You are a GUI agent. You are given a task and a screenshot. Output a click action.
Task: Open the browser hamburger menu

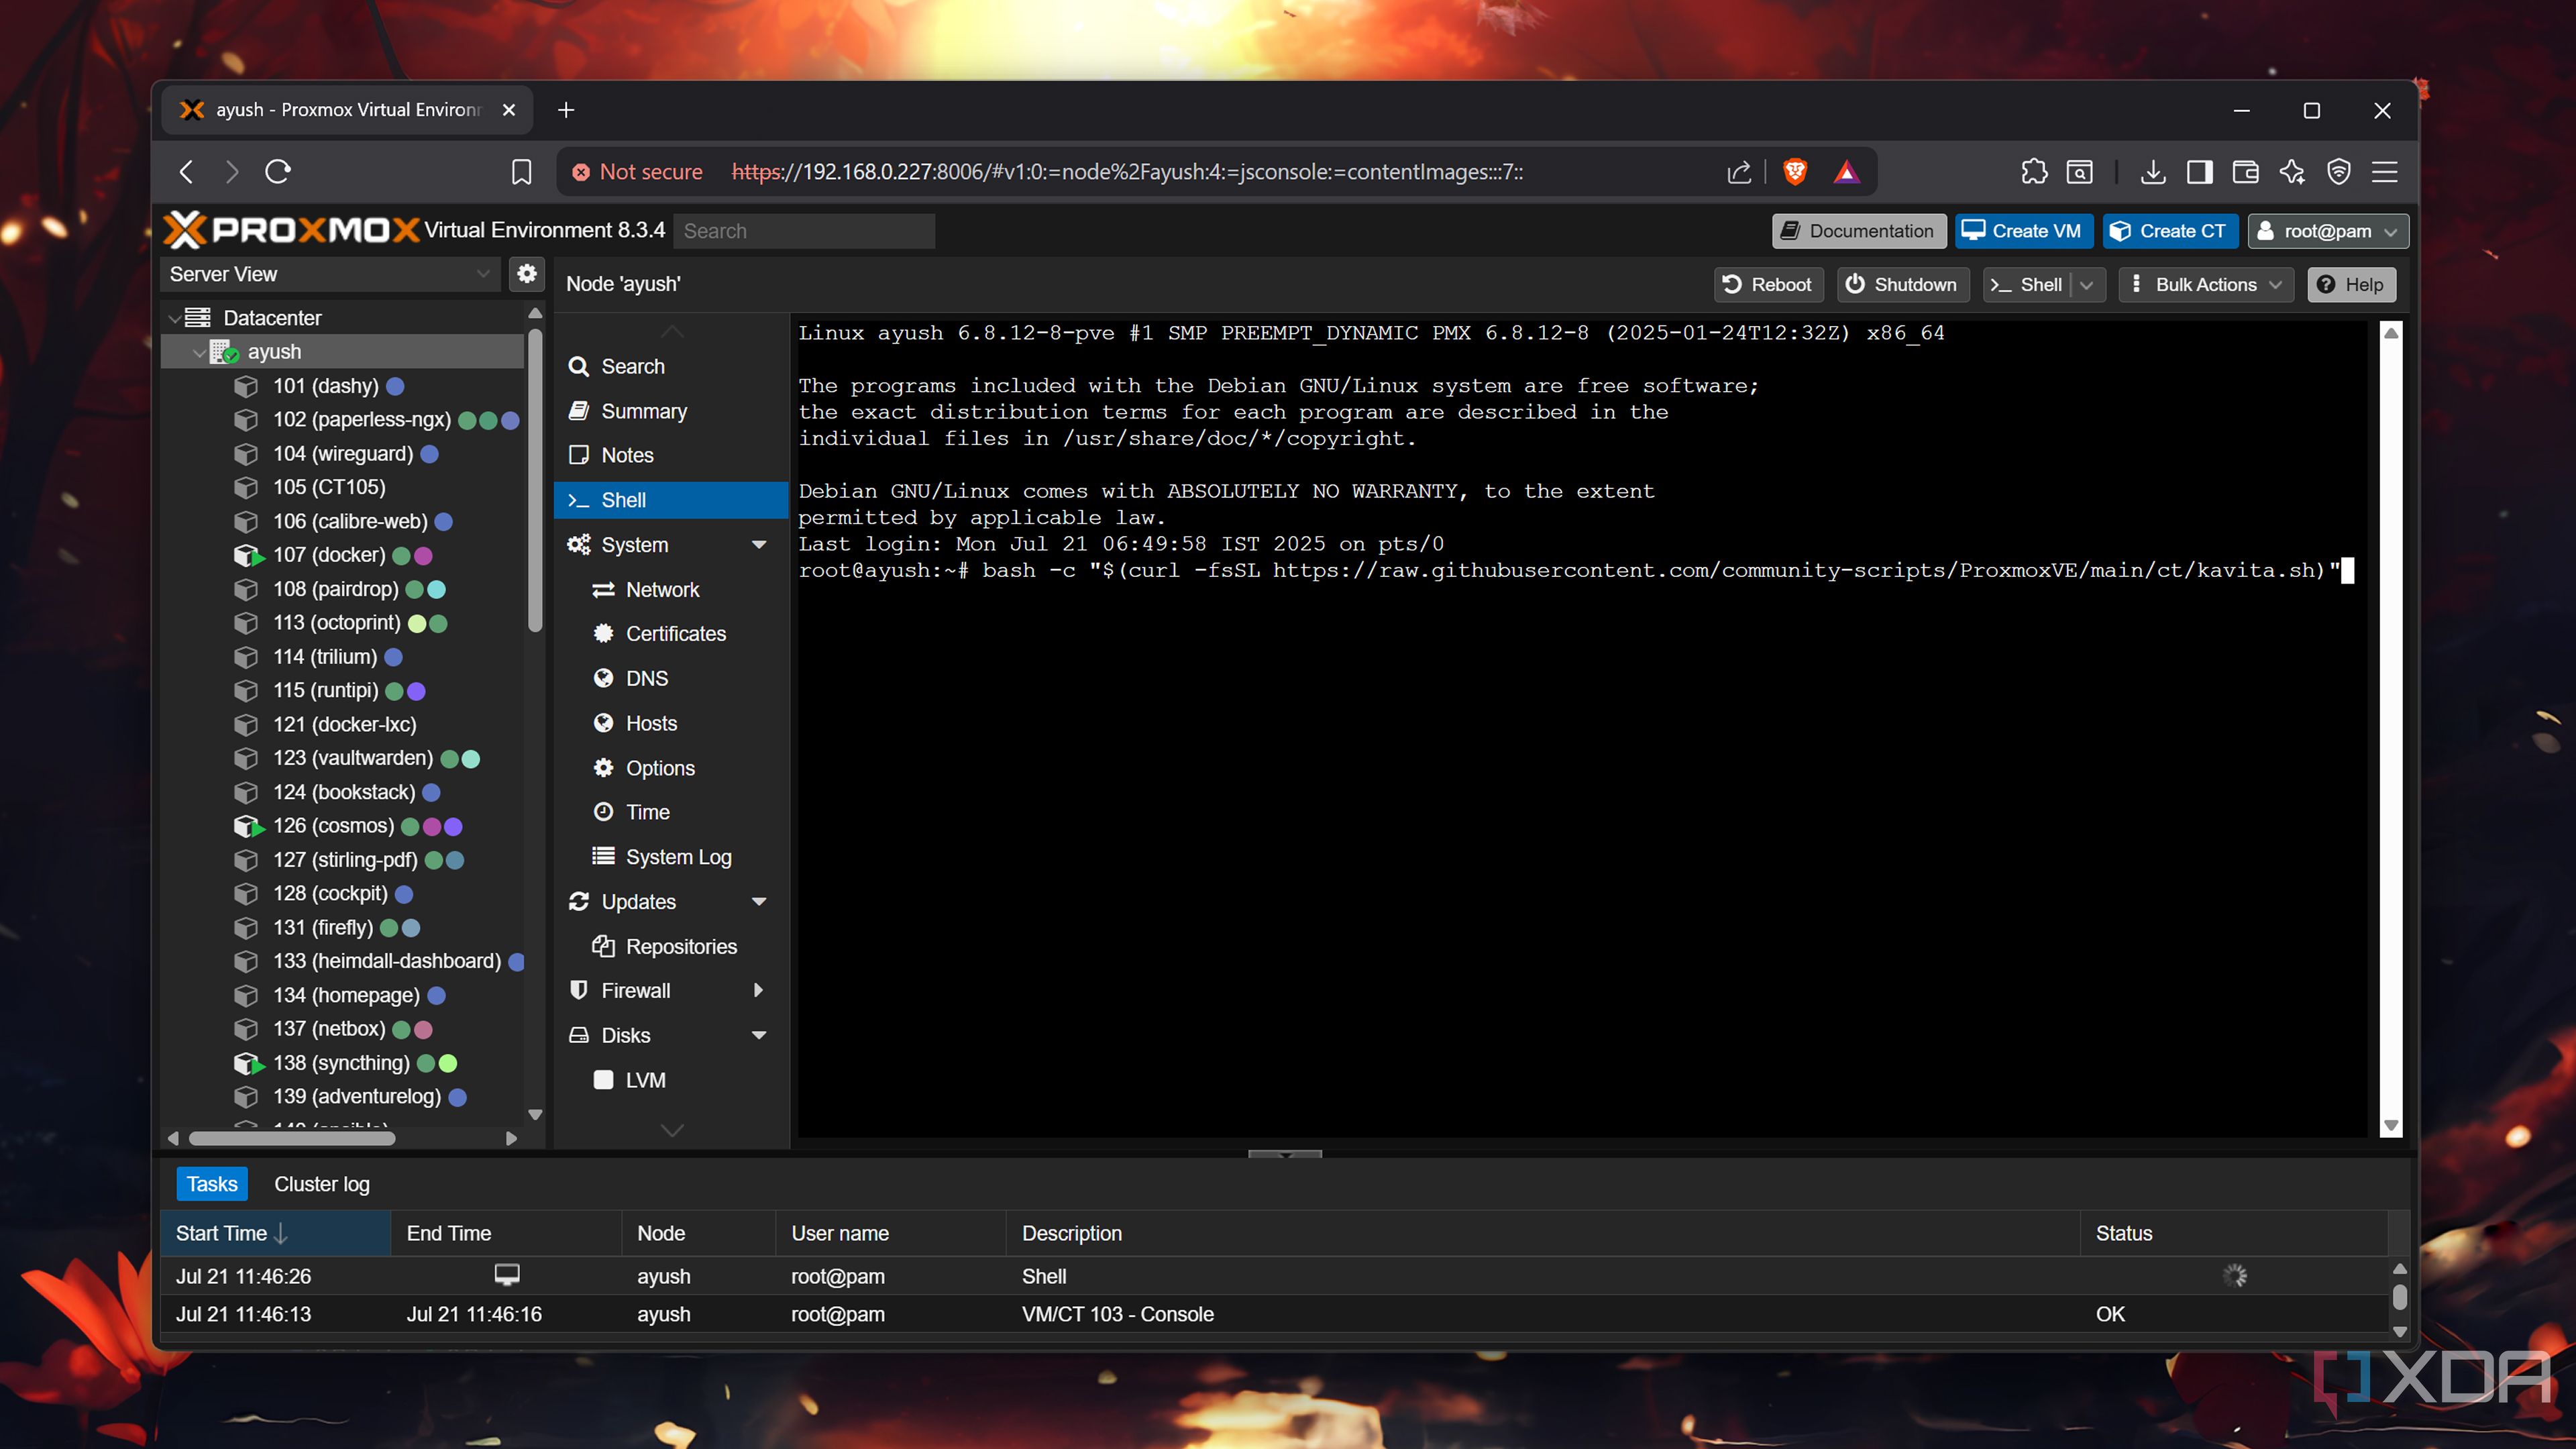click(x=2385, y=172)
